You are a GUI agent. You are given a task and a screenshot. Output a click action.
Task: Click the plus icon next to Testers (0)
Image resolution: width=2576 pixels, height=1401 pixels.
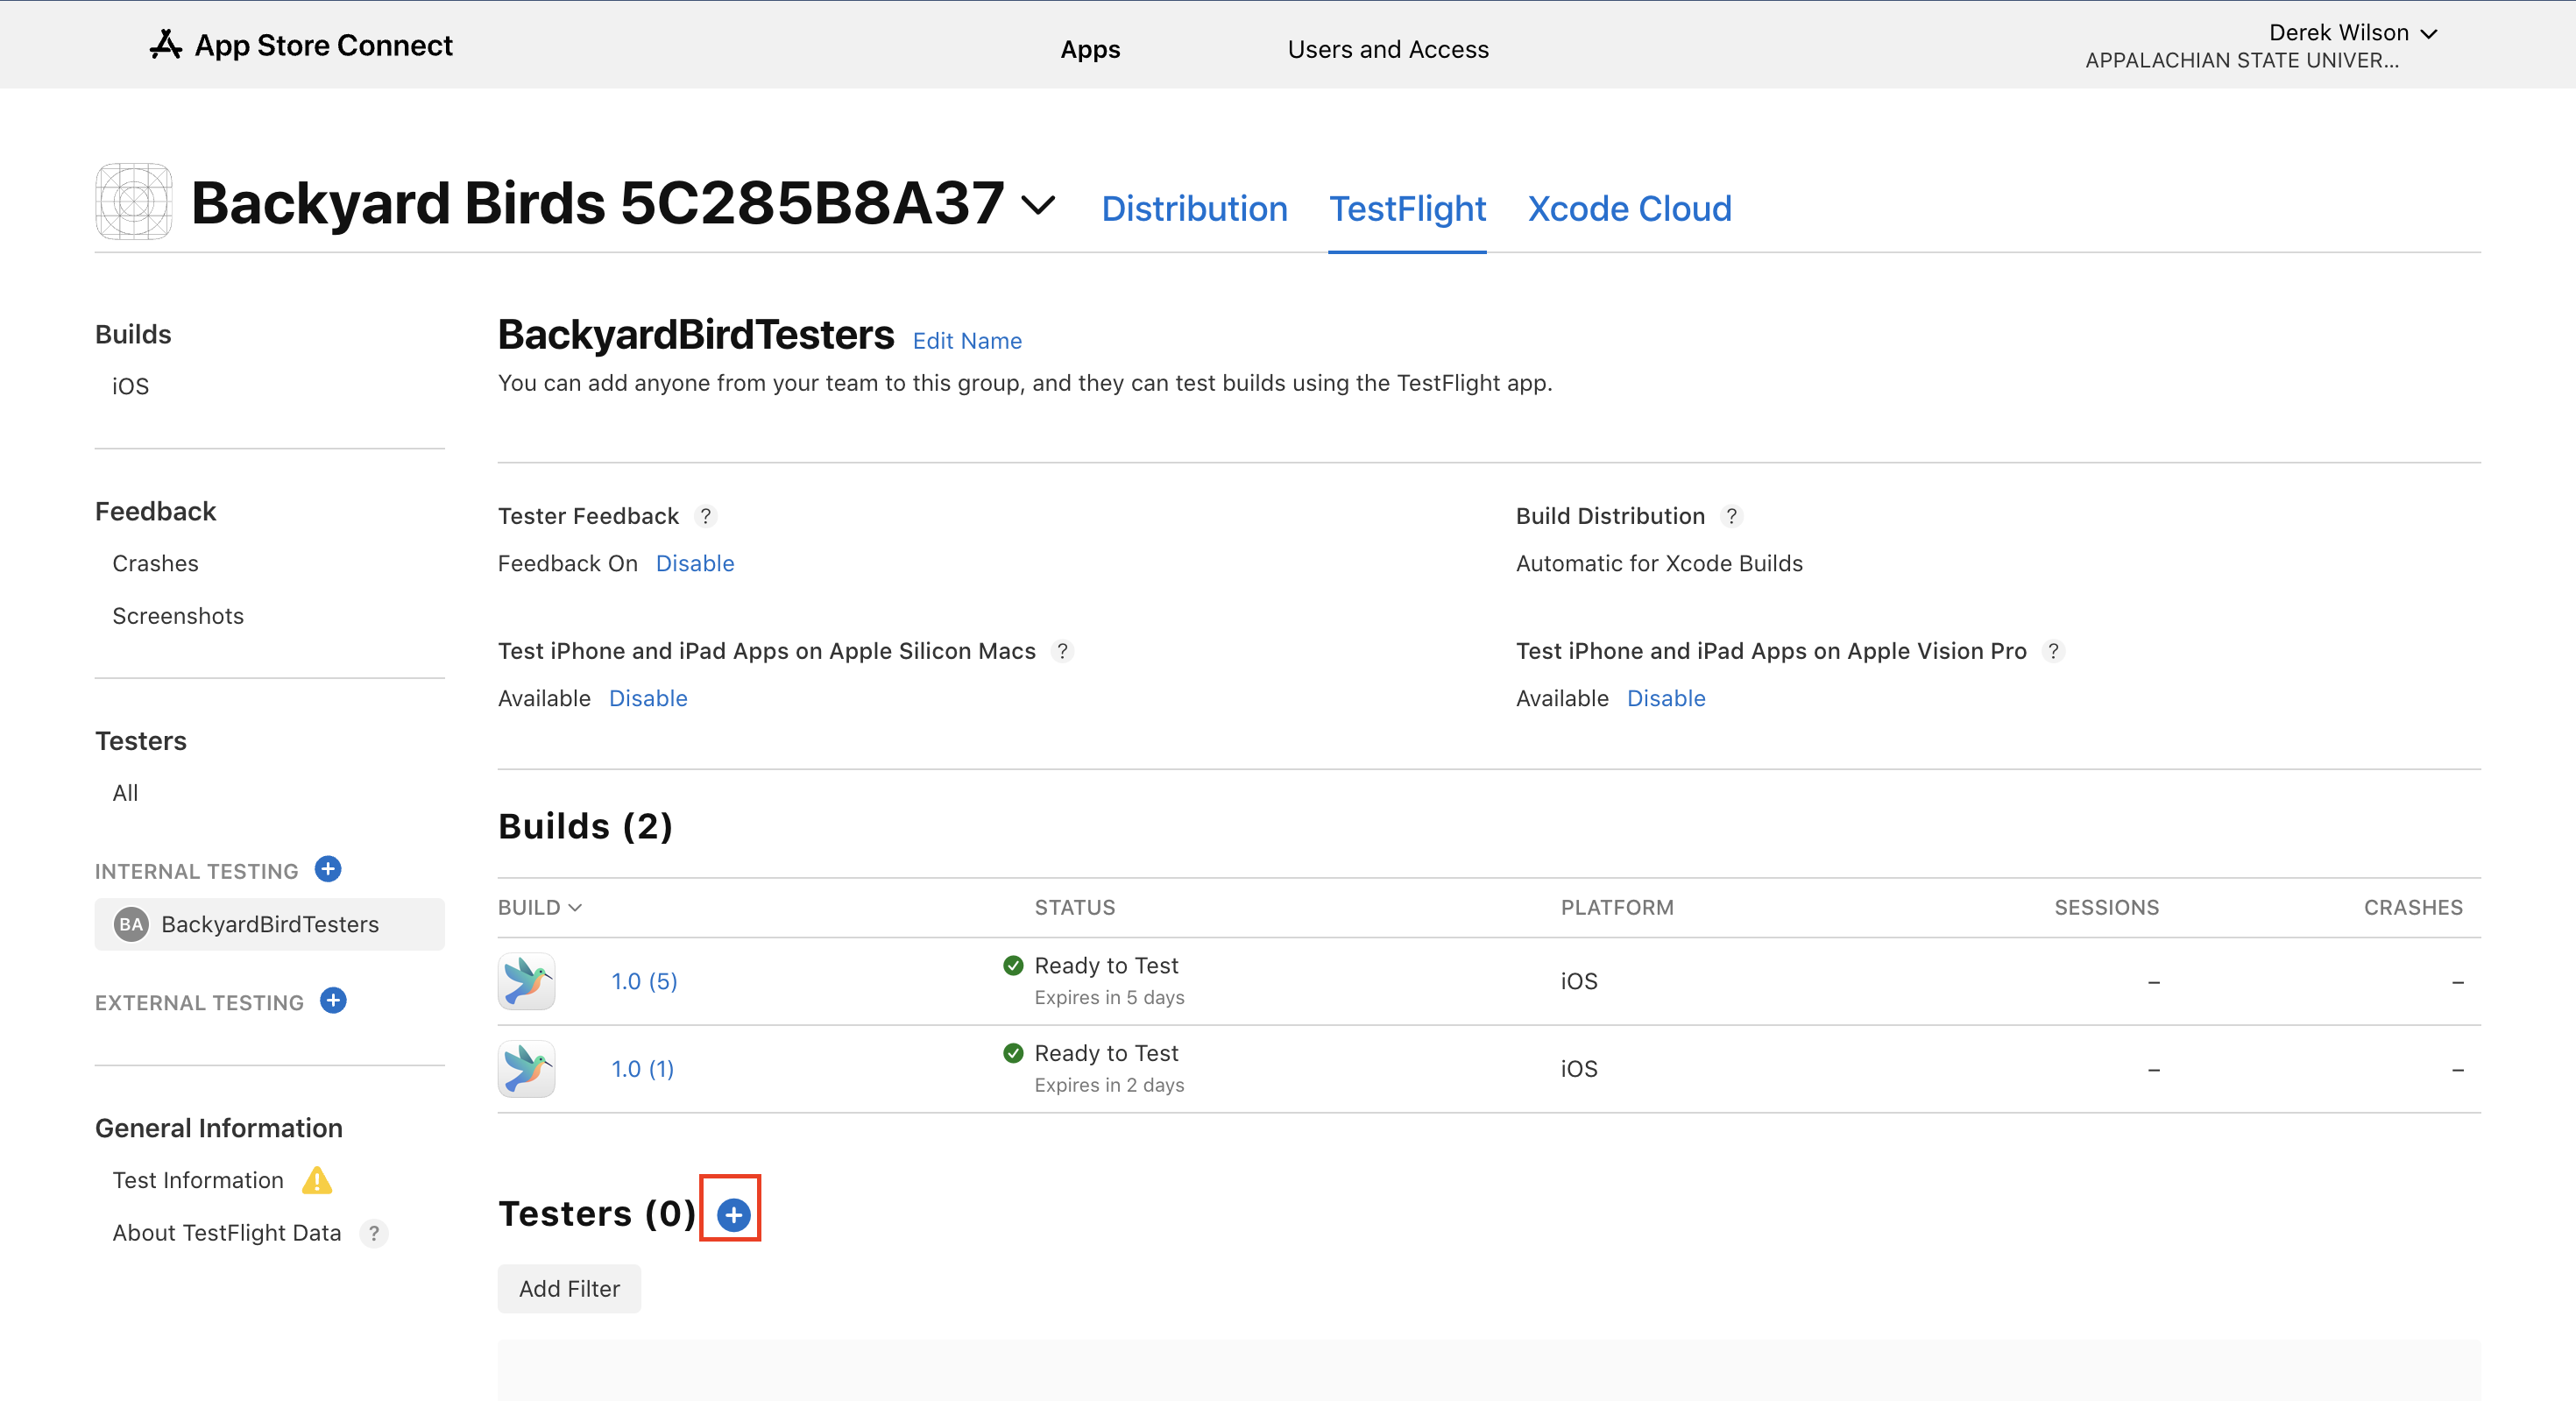point(733,1214)
